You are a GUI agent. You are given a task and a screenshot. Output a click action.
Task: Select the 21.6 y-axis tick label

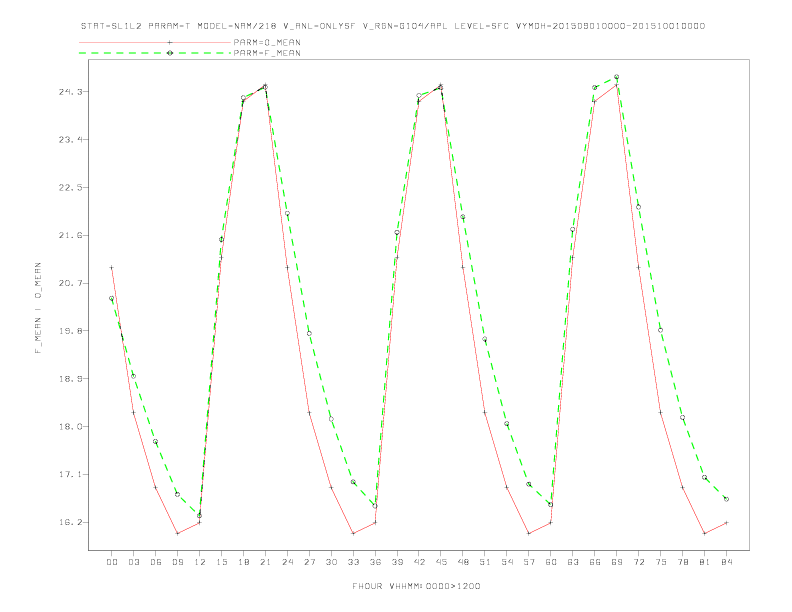[x=69, y=235]
